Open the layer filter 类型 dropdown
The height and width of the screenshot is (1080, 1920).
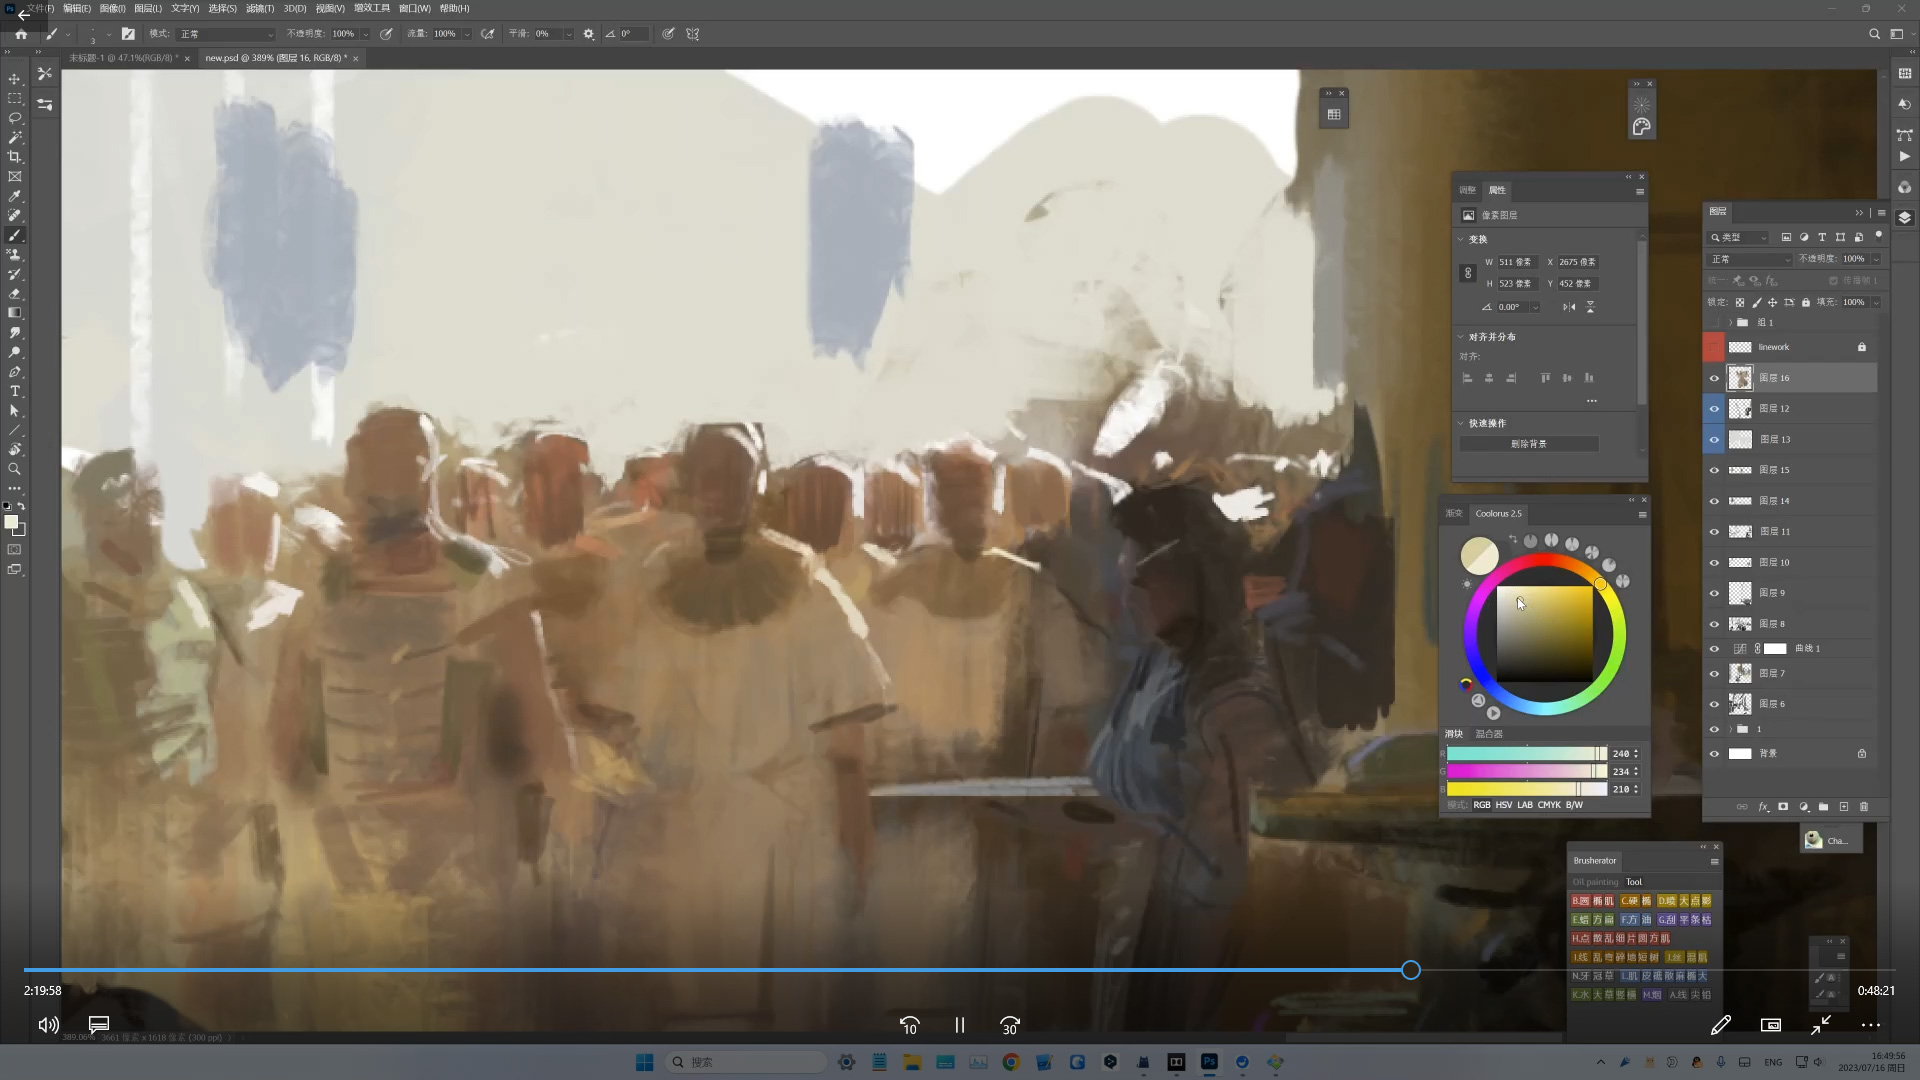[x=1738, y=237]
